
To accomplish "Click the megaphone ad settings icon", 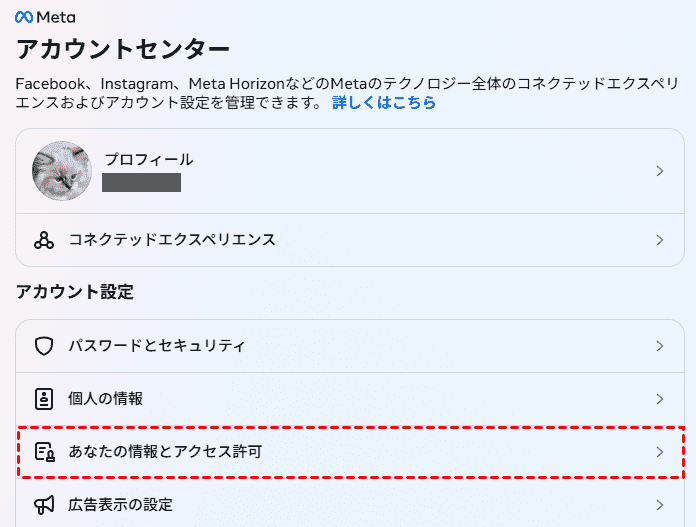I will click(43, 505).
